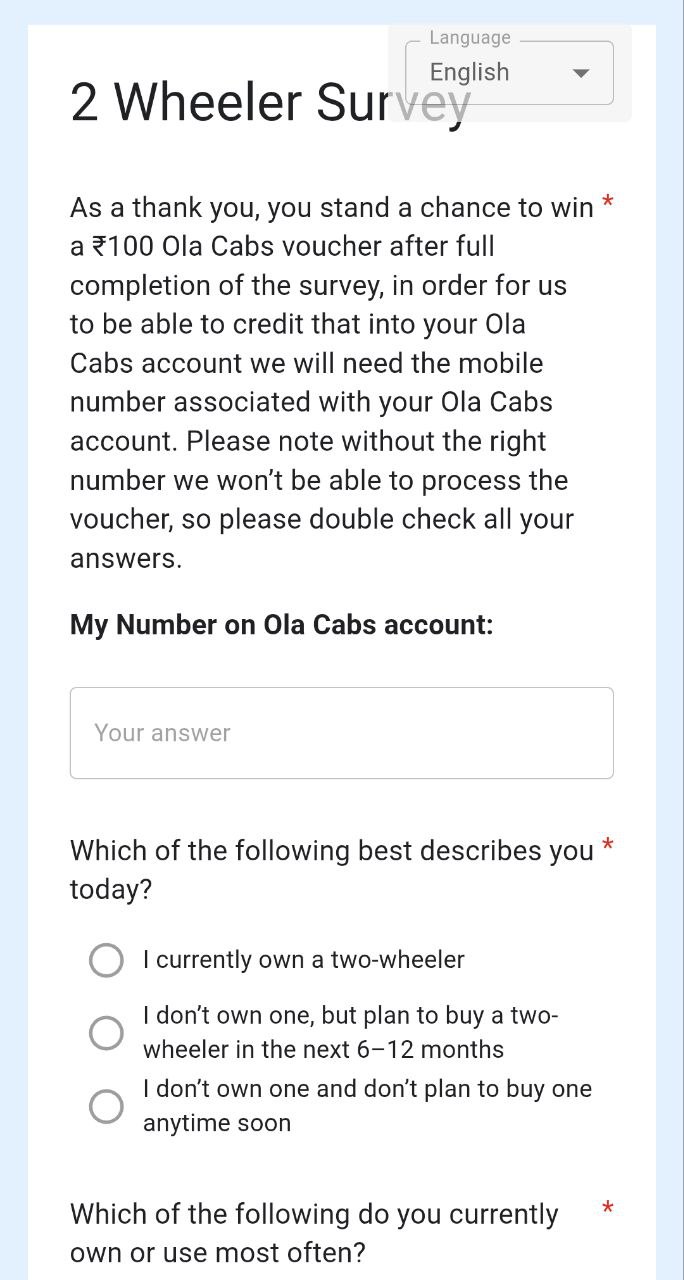This screenshot has width=684, height=1280.
Task: Click red asterisk beside "best describes you today" question
Action: point(608,849)
